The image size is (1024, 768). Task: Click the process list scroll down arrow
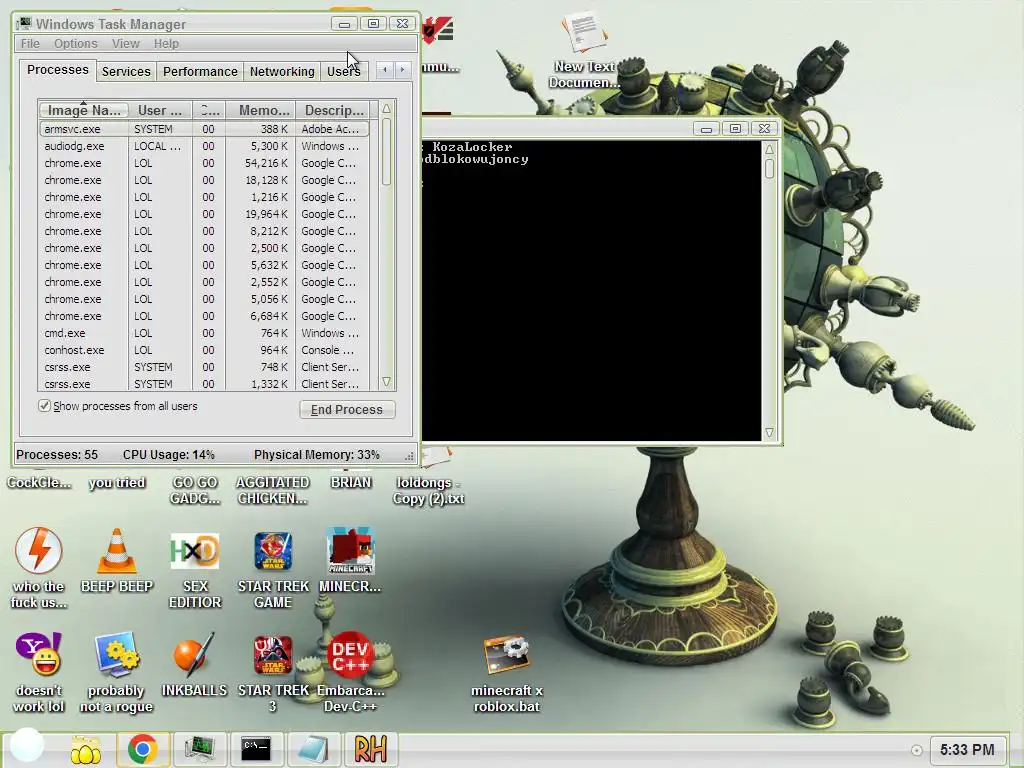387,381
